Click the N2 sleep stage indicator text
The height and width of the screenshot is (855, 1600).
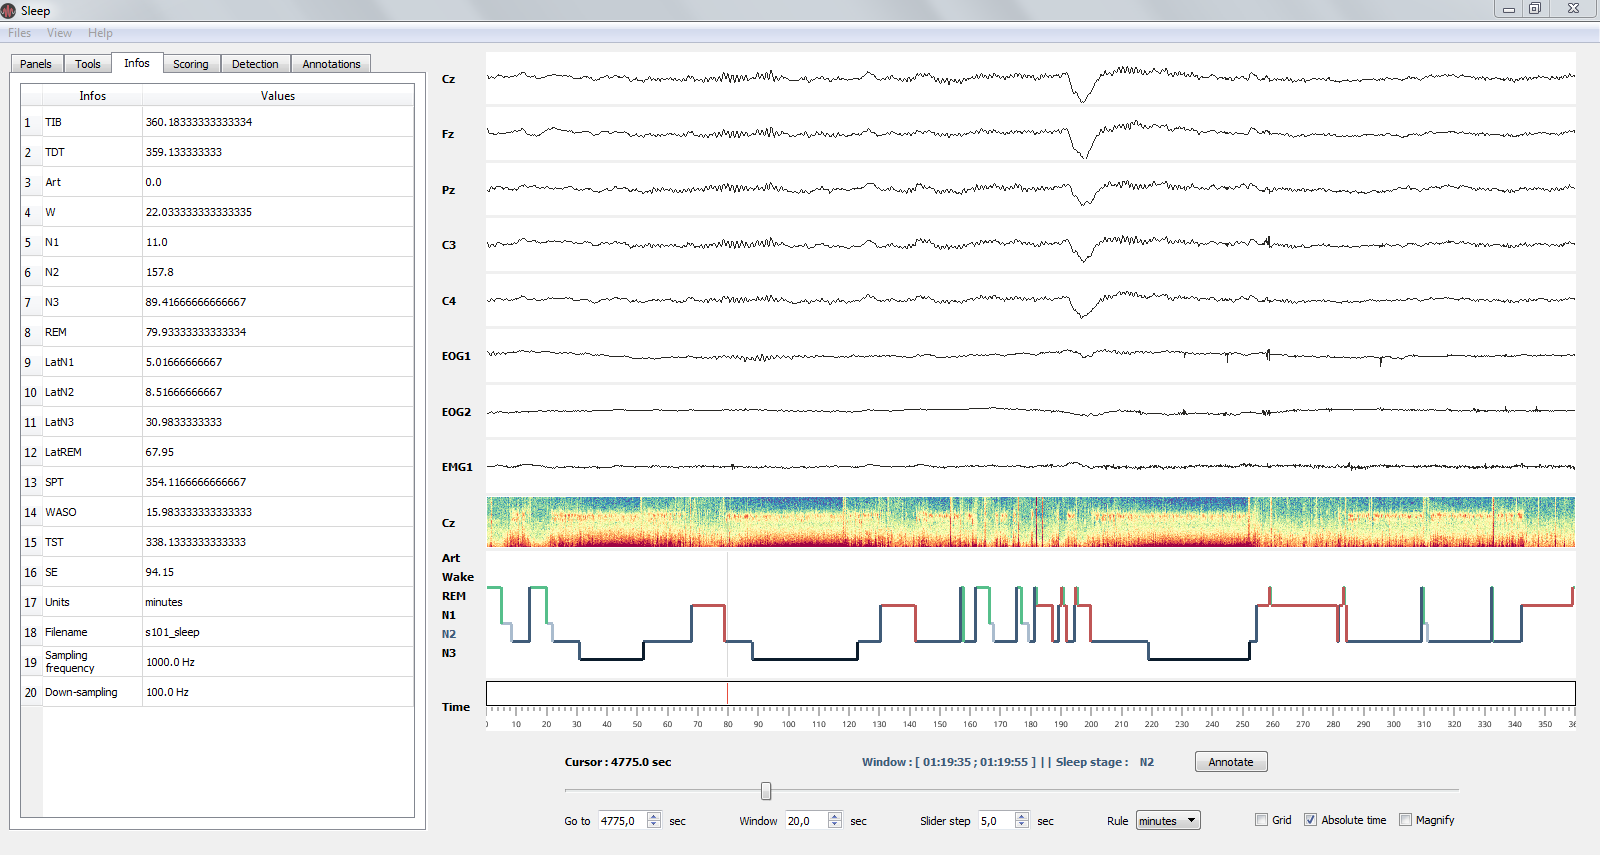(1147, 762)
